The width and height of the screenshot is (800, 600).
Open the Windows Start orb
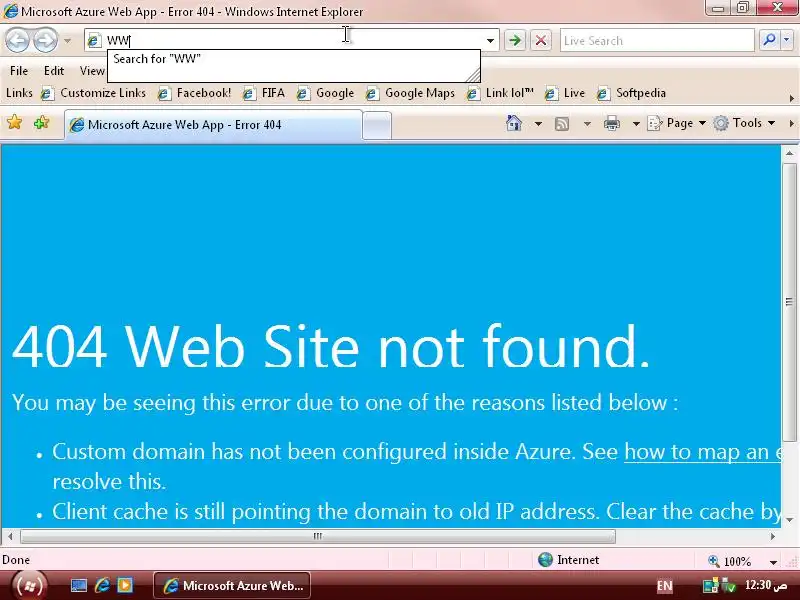[x=29, y=586]
